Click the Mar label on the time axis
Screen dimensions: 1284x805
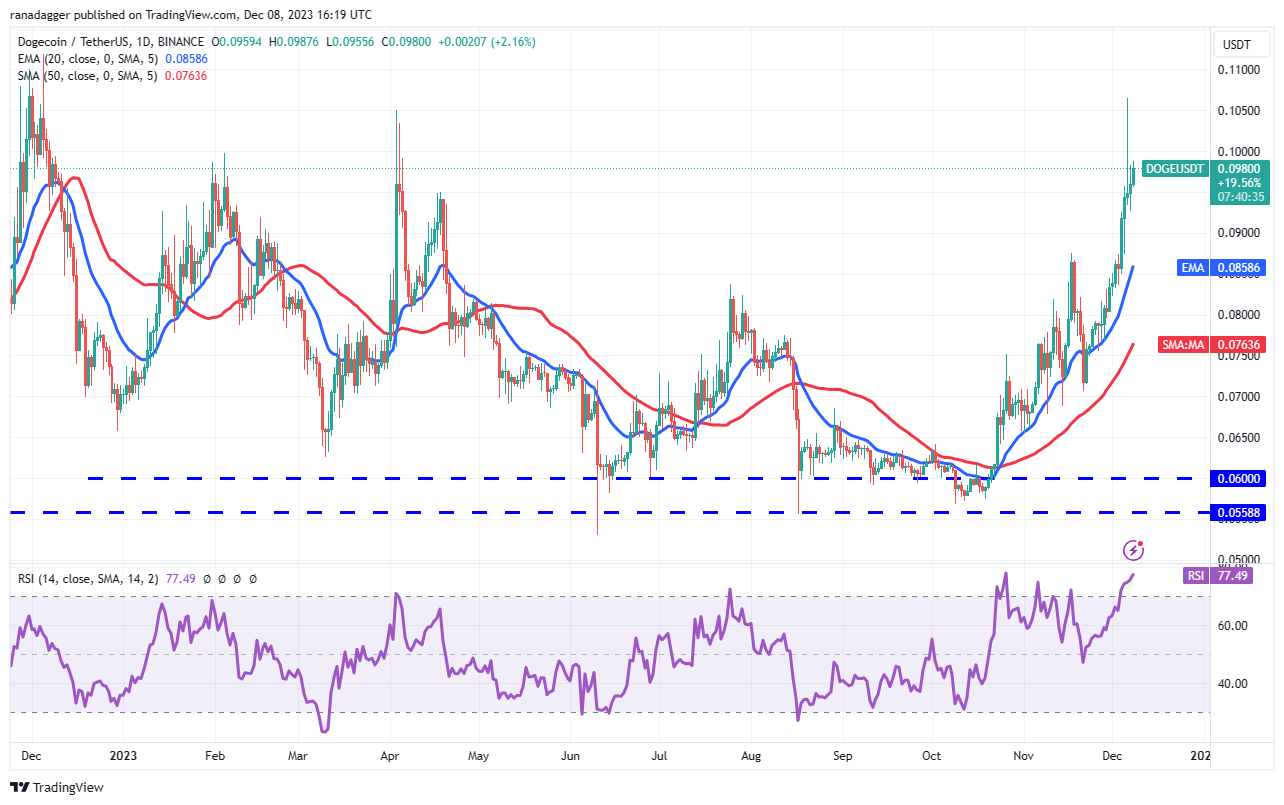[x=297, y=756]
